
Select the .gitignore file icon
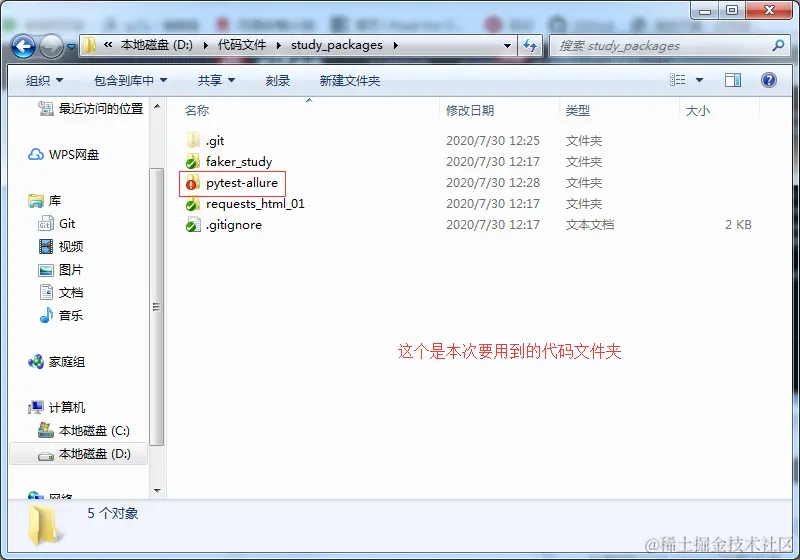point(193,224)
